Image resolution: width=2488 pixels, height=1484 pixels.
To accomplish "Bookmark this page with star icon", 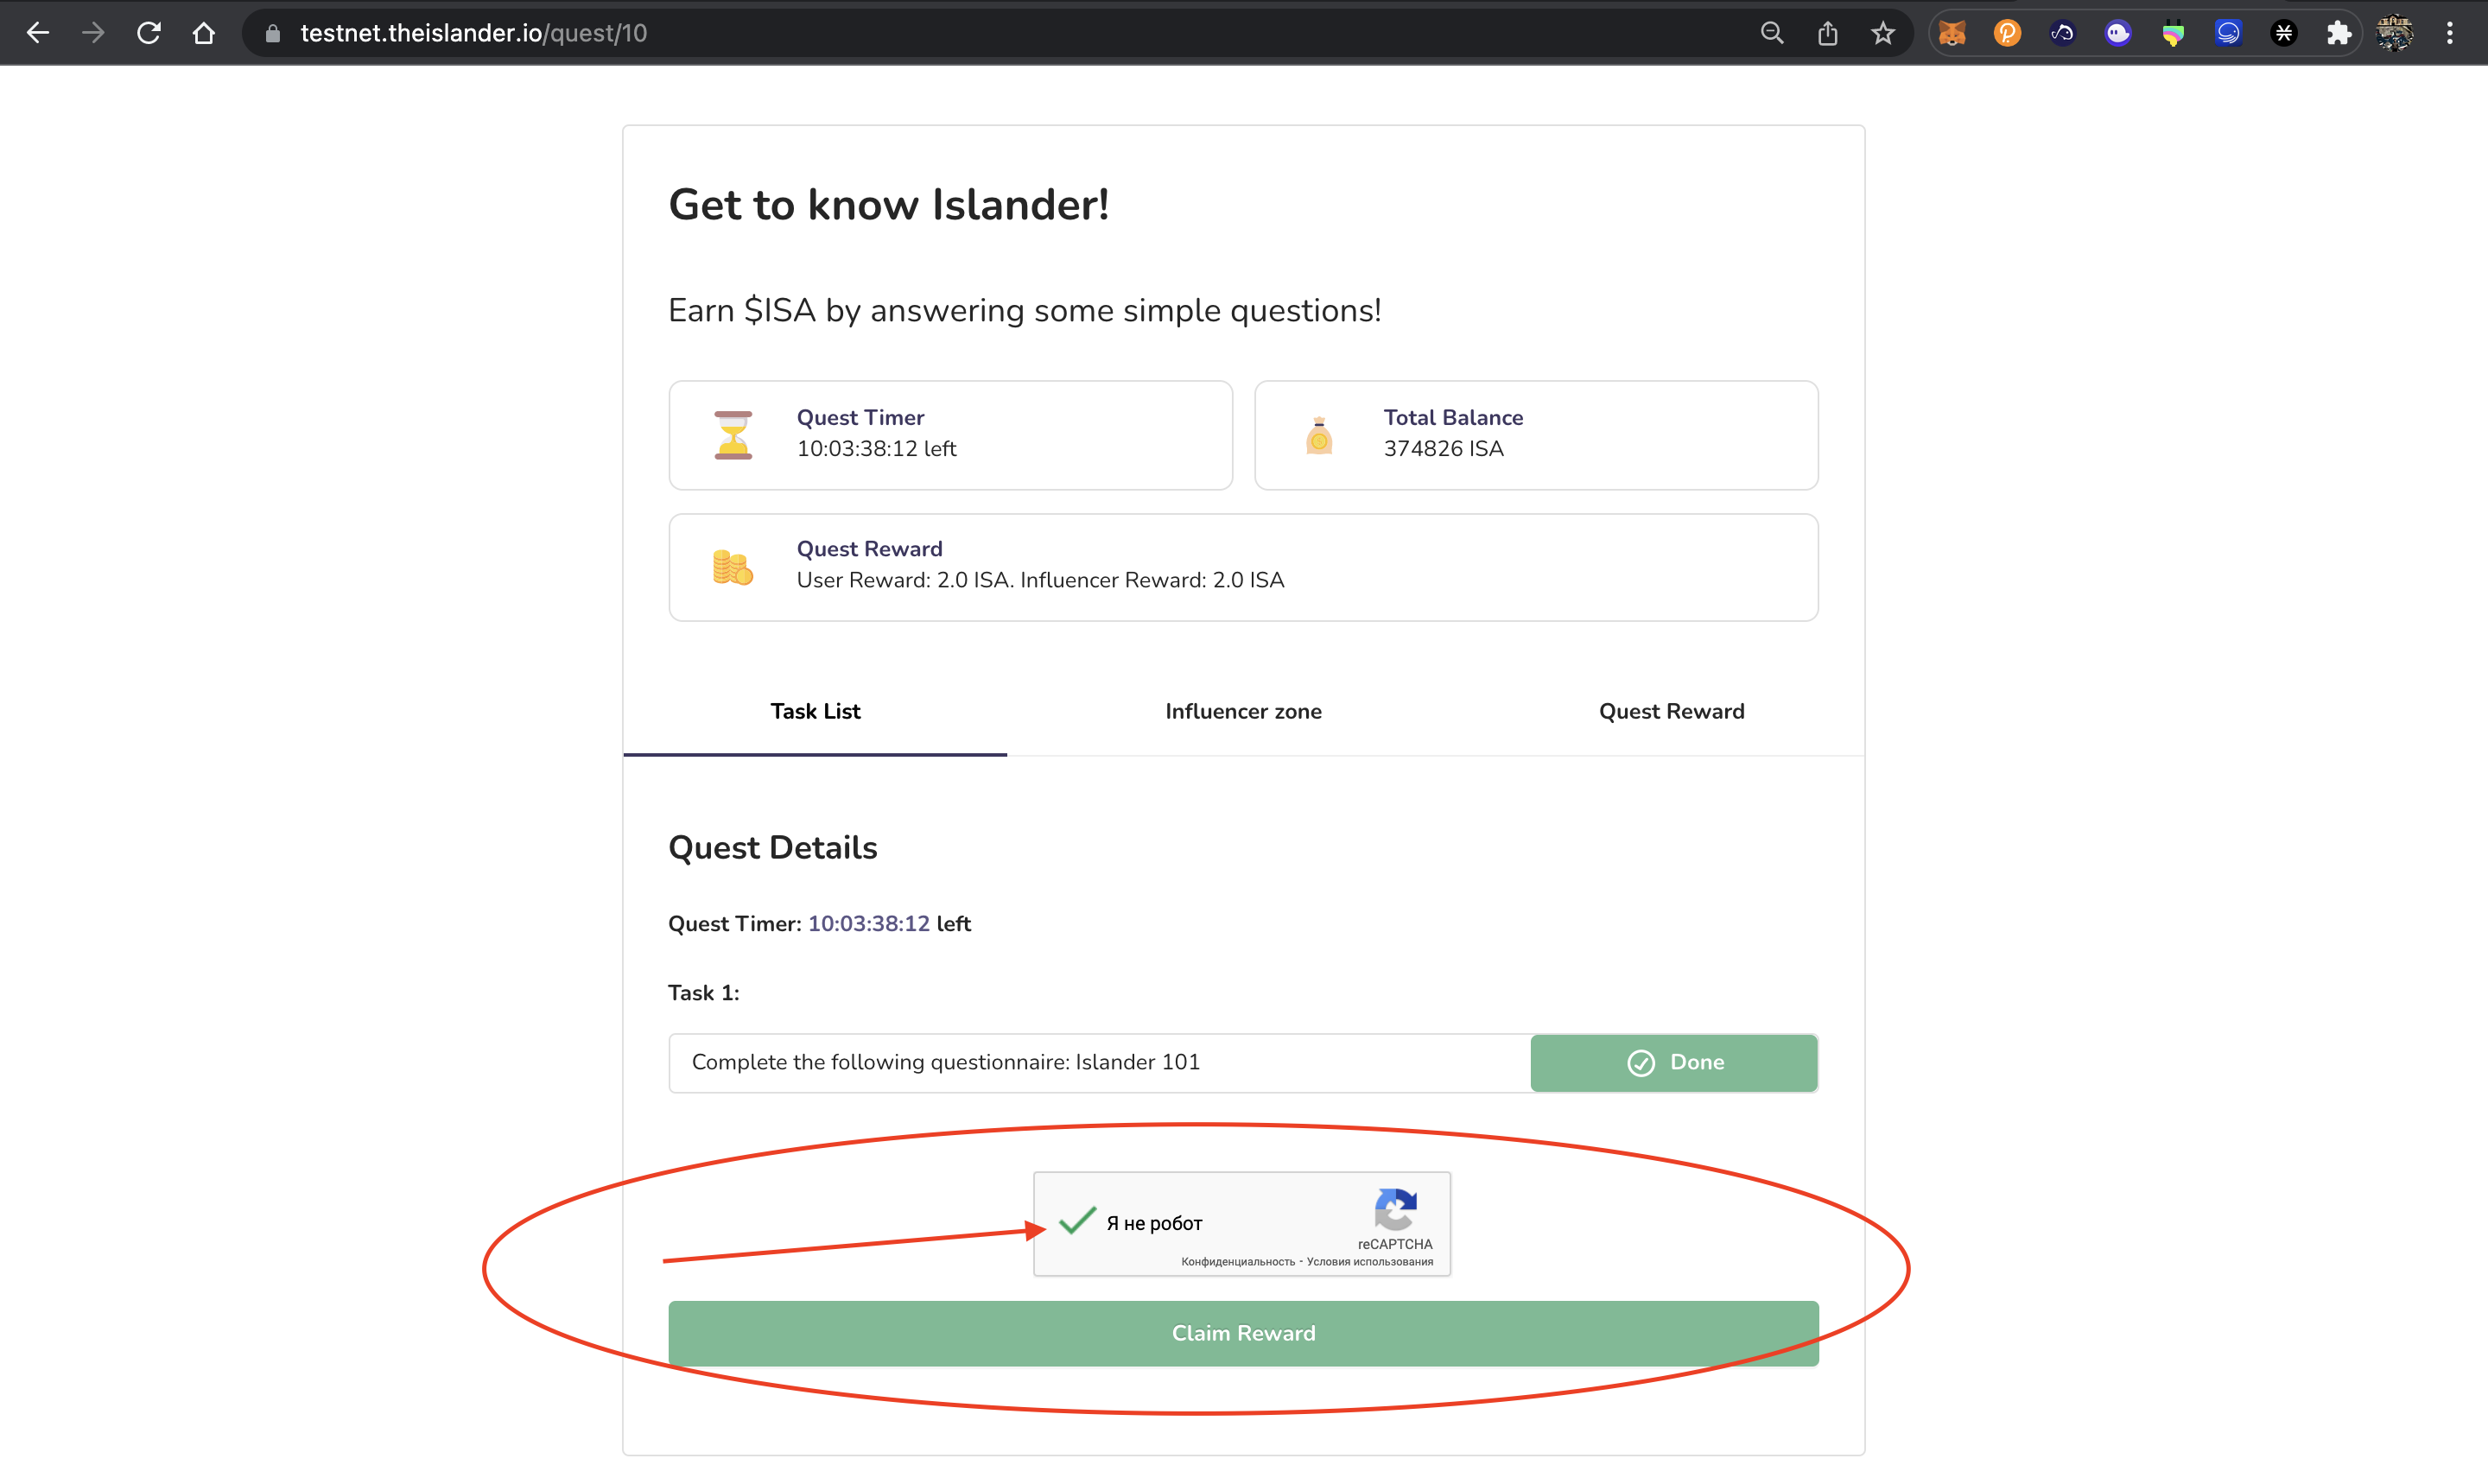I will [x=1883, y=33].
